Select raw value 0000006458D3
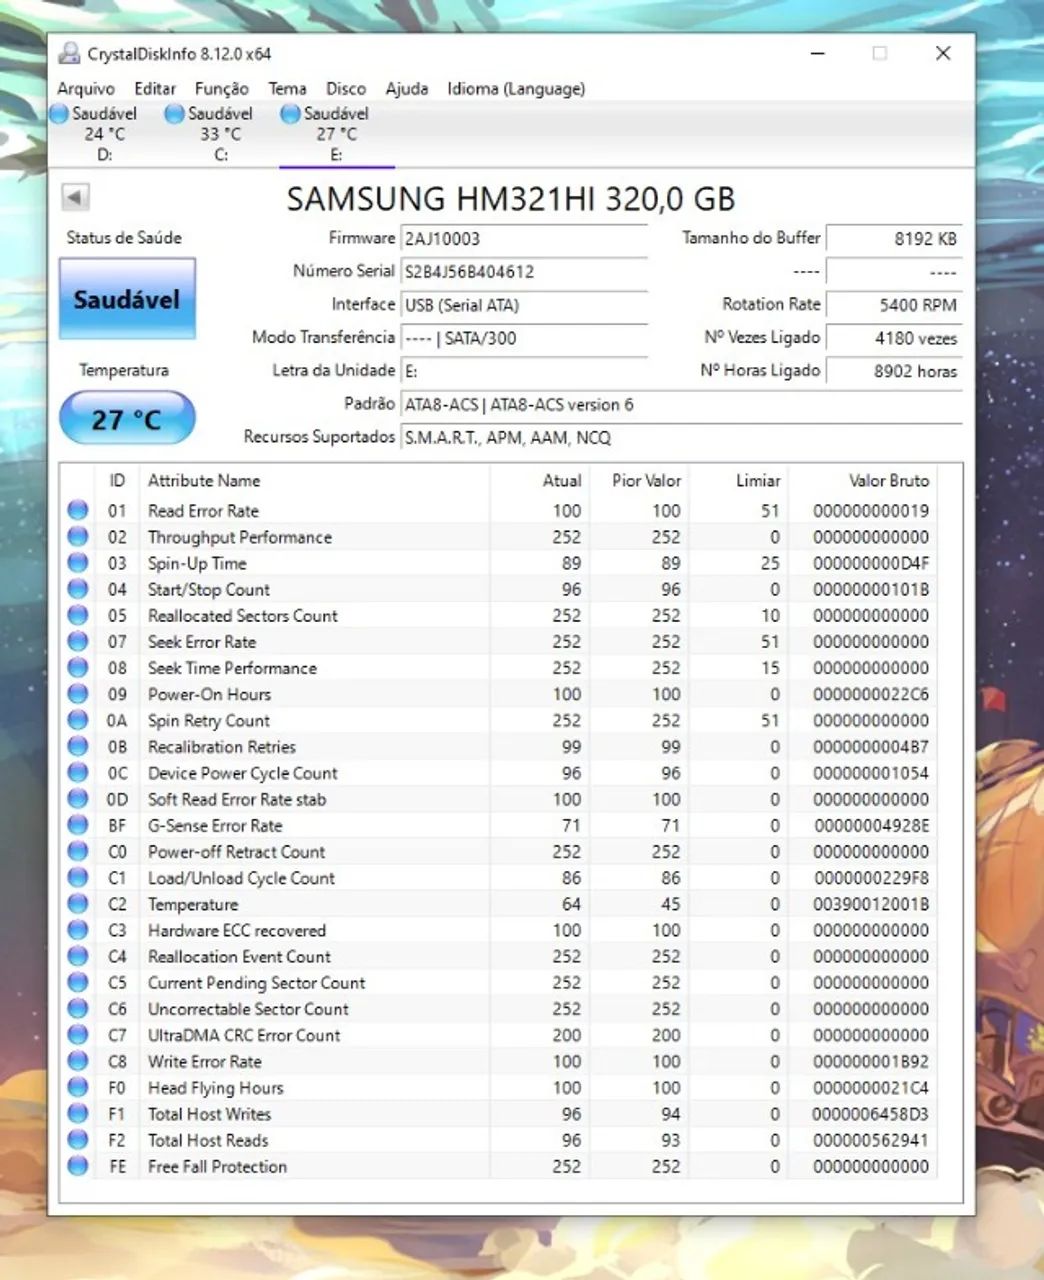The height and width of the screenshot is (1280, 1044). (871, 1114)
